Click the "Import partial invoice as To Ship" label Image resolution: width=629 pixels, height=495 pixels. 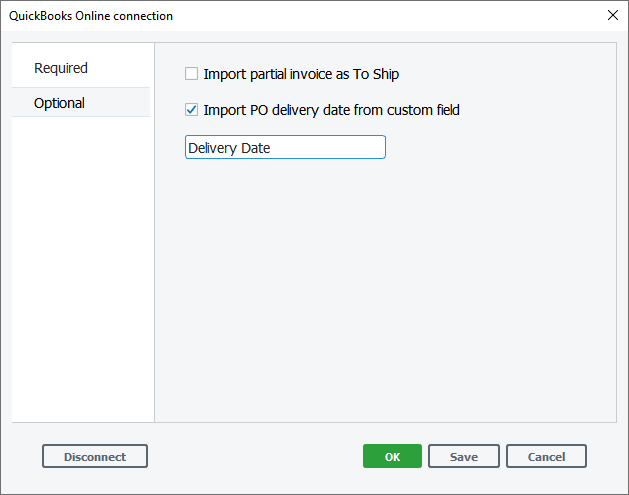(300, 74)
